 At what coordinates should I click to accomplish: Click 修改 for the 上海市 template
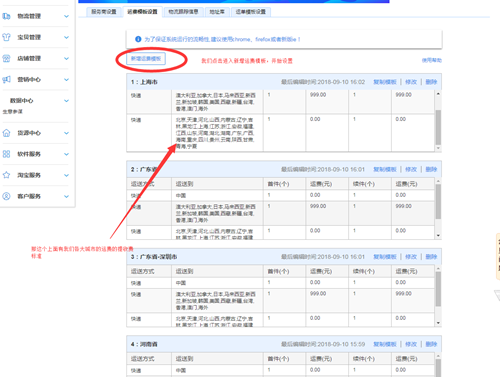point(411,82)
